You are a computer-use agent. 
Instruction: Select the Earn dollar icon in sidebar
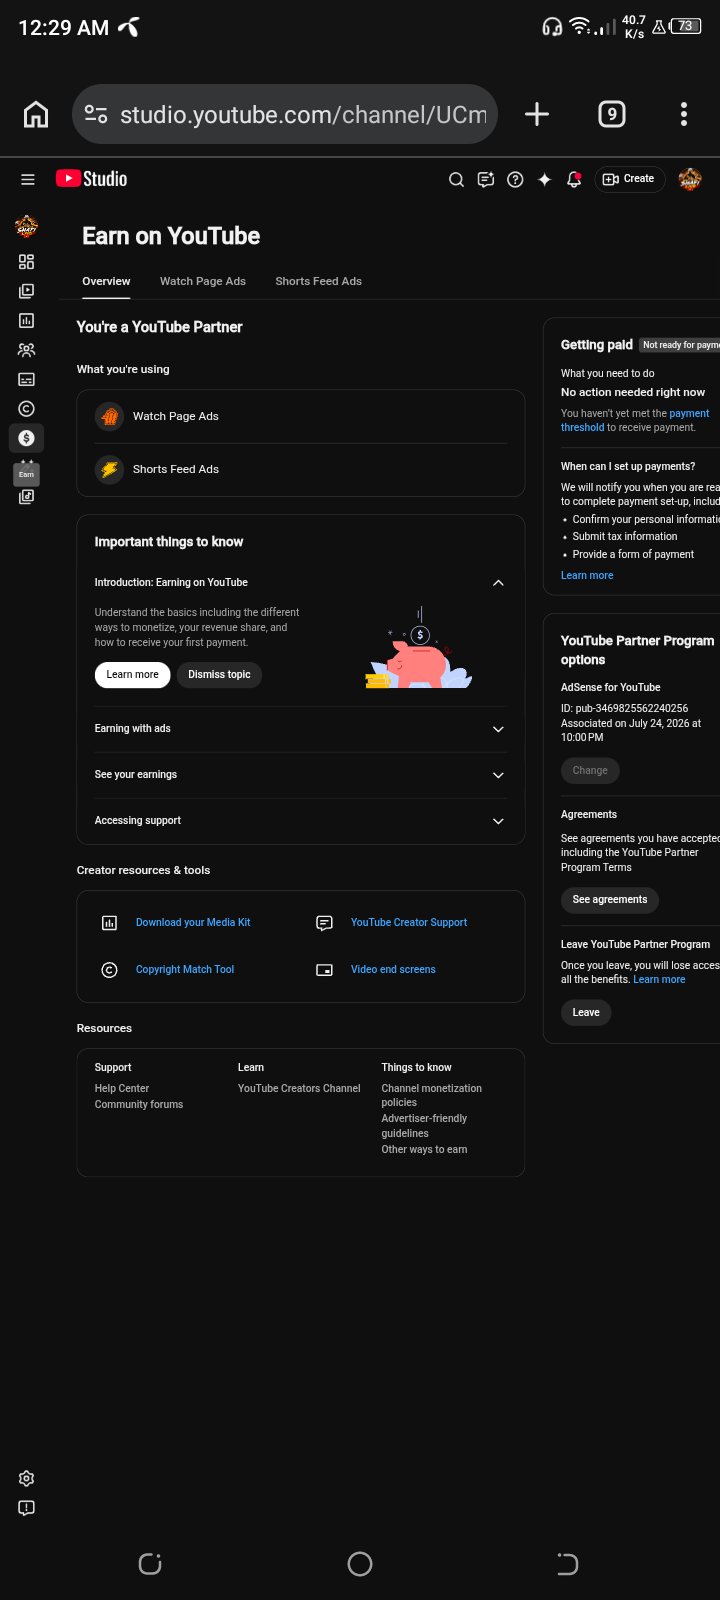(x=27, y=438)
